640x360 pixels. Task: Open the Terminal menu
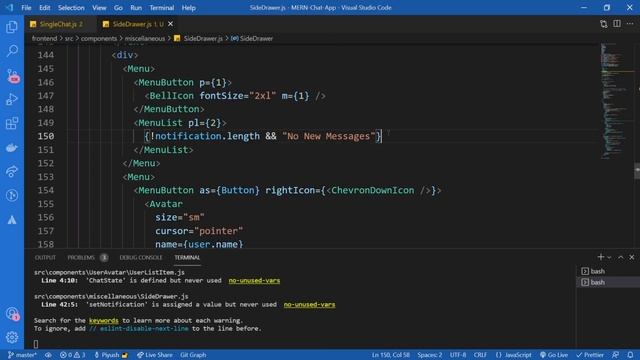pos(162,8)
